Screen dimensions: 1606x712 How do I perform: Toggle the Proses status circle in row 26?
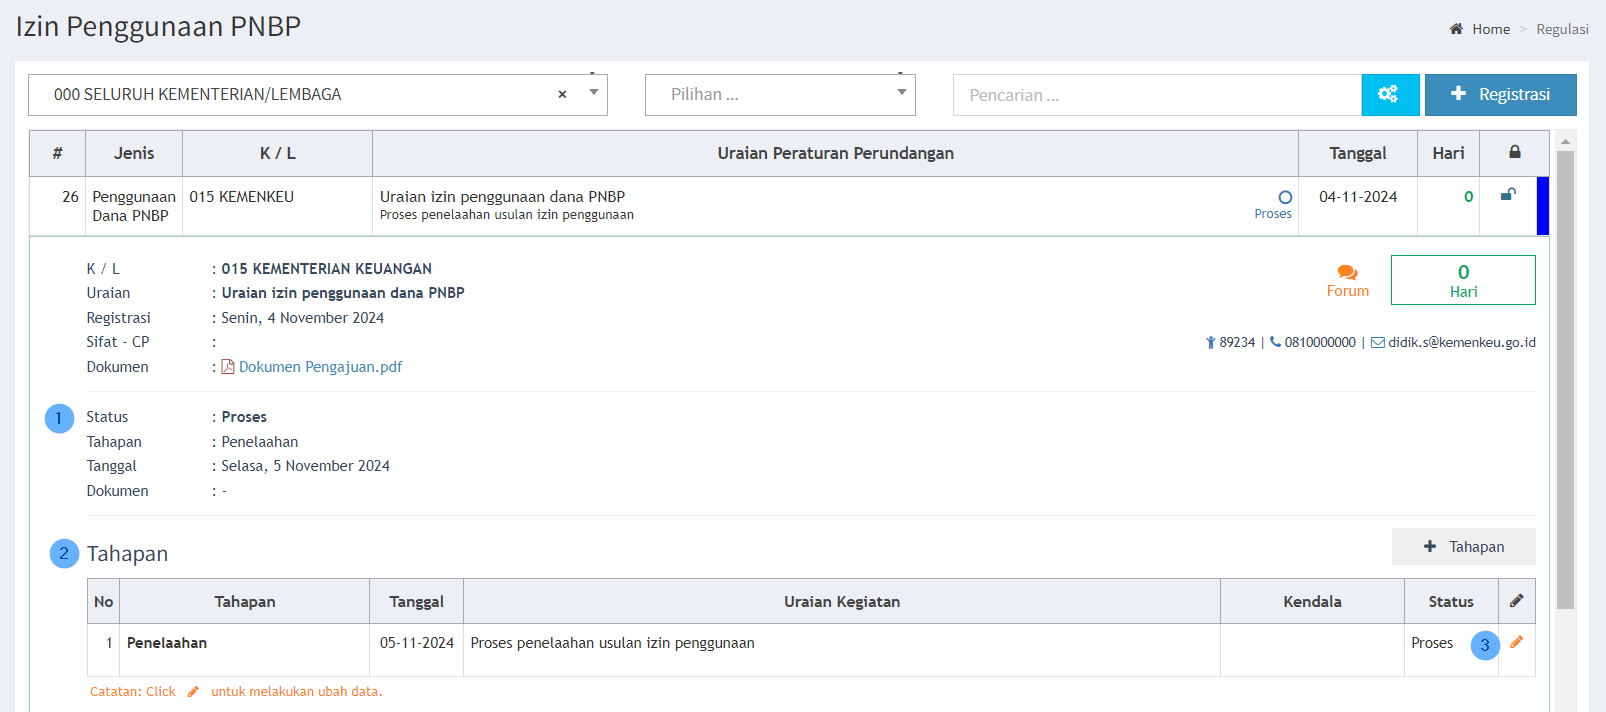click(x=1285, y=198)
